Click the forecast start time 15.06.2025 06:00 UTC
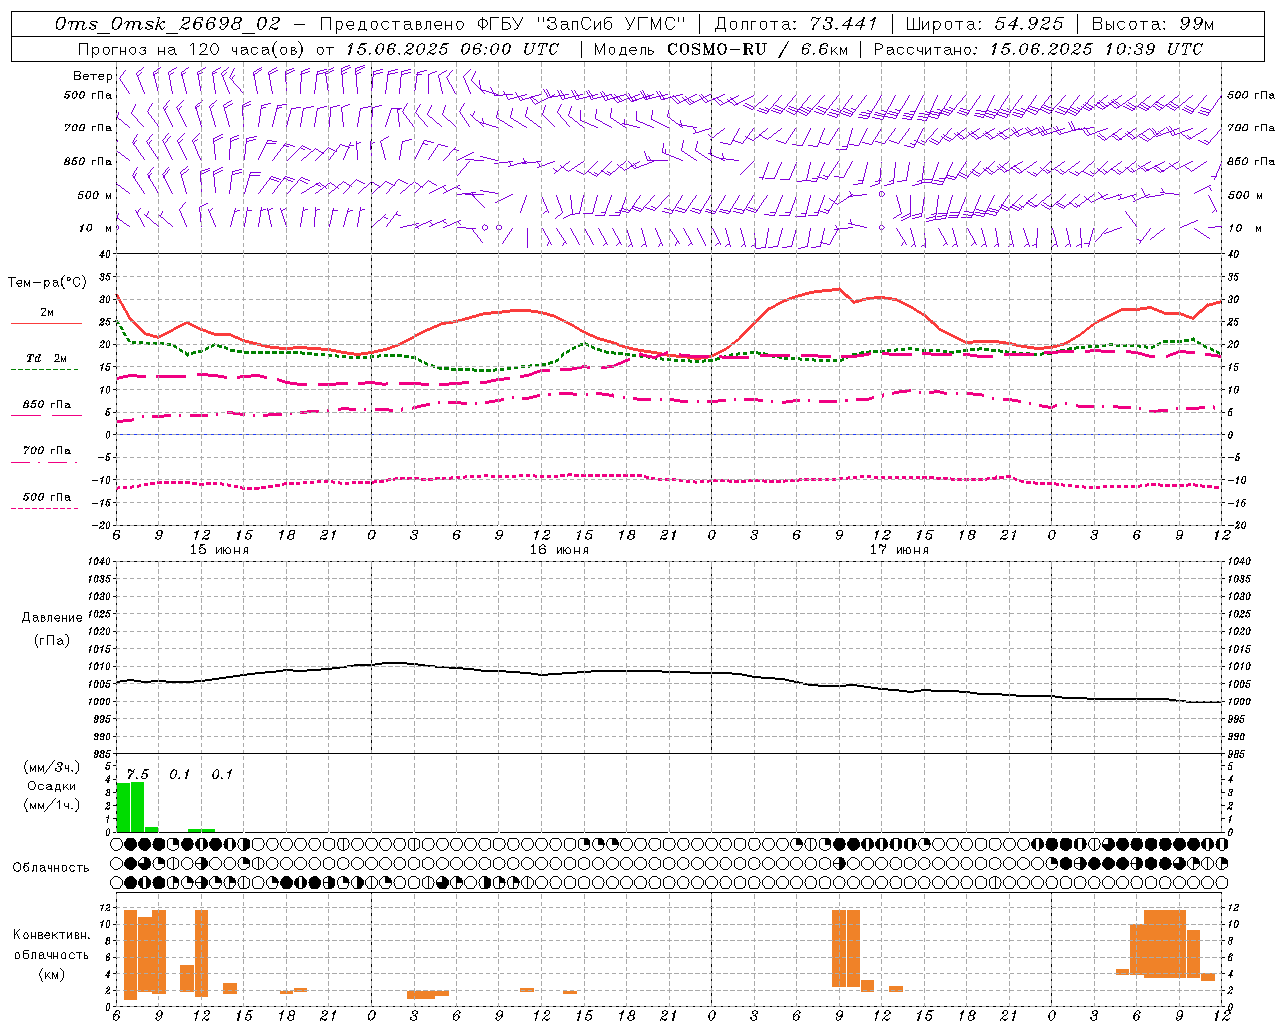 click(452, 48)
